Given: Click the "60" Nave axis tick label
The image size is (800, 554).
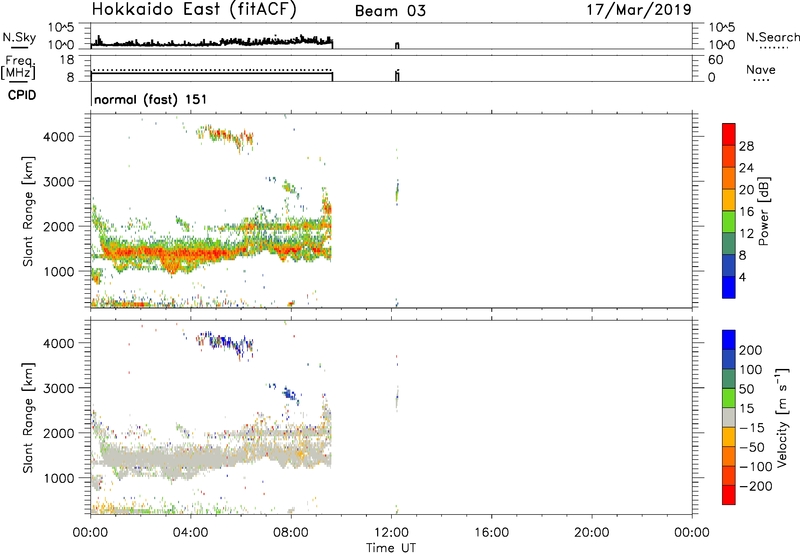Looking at the screenshot, I should [715, 60].
